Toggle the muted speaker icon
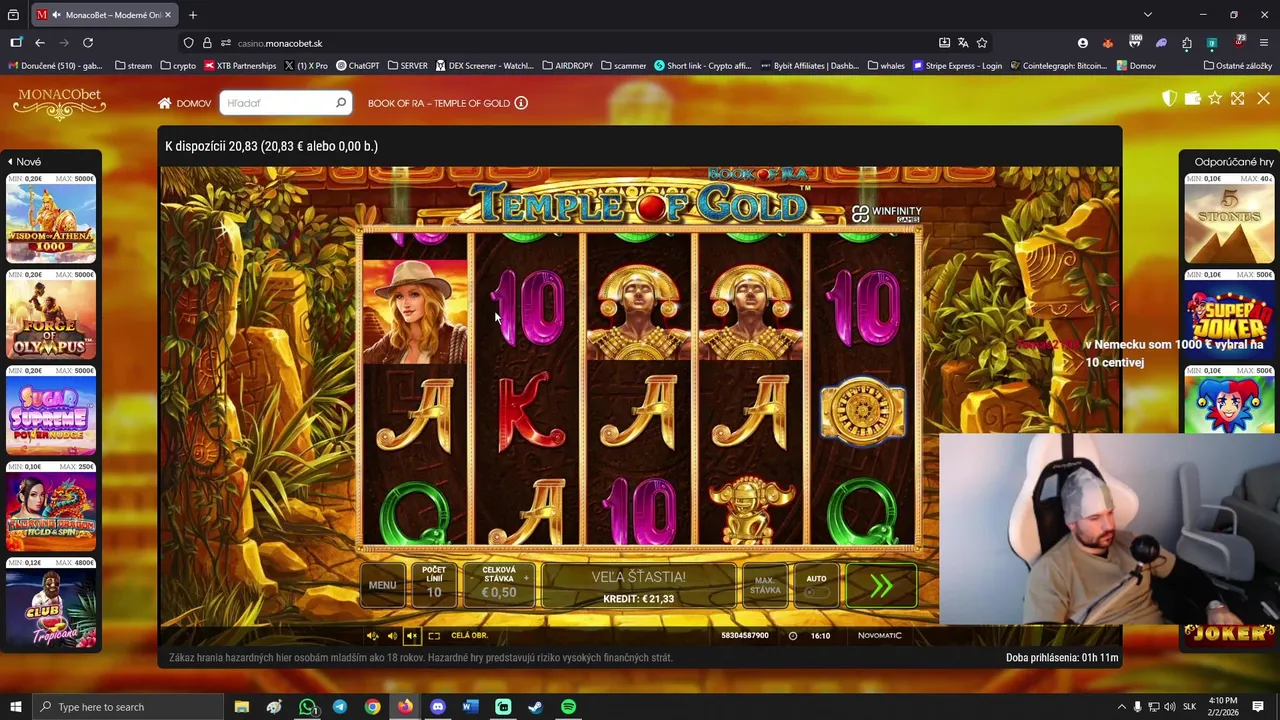The width and height of the screenshot is (1280, 720). coord(411,636)
